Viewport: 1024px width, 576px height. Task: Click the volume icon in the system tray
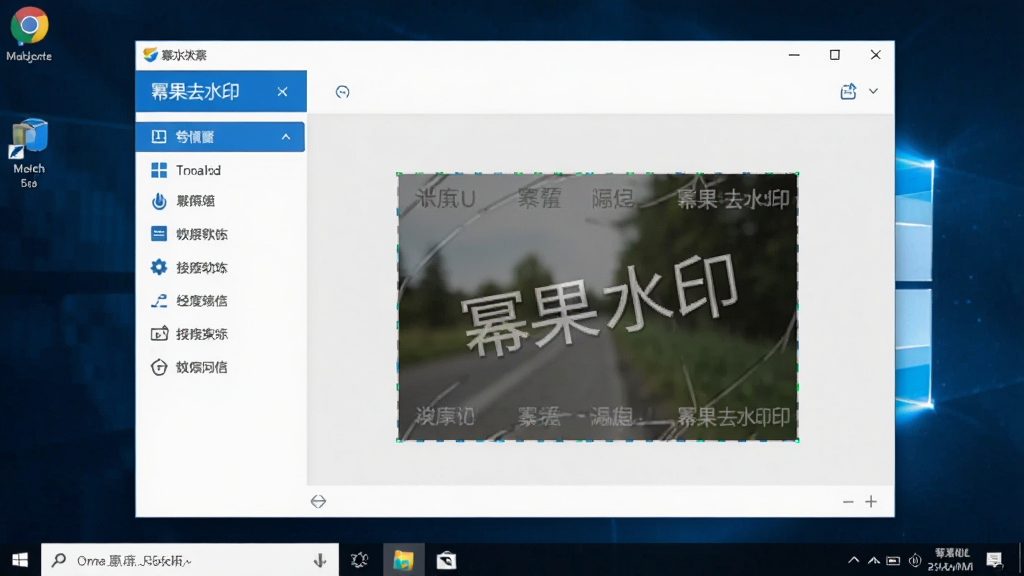(915, 560)
